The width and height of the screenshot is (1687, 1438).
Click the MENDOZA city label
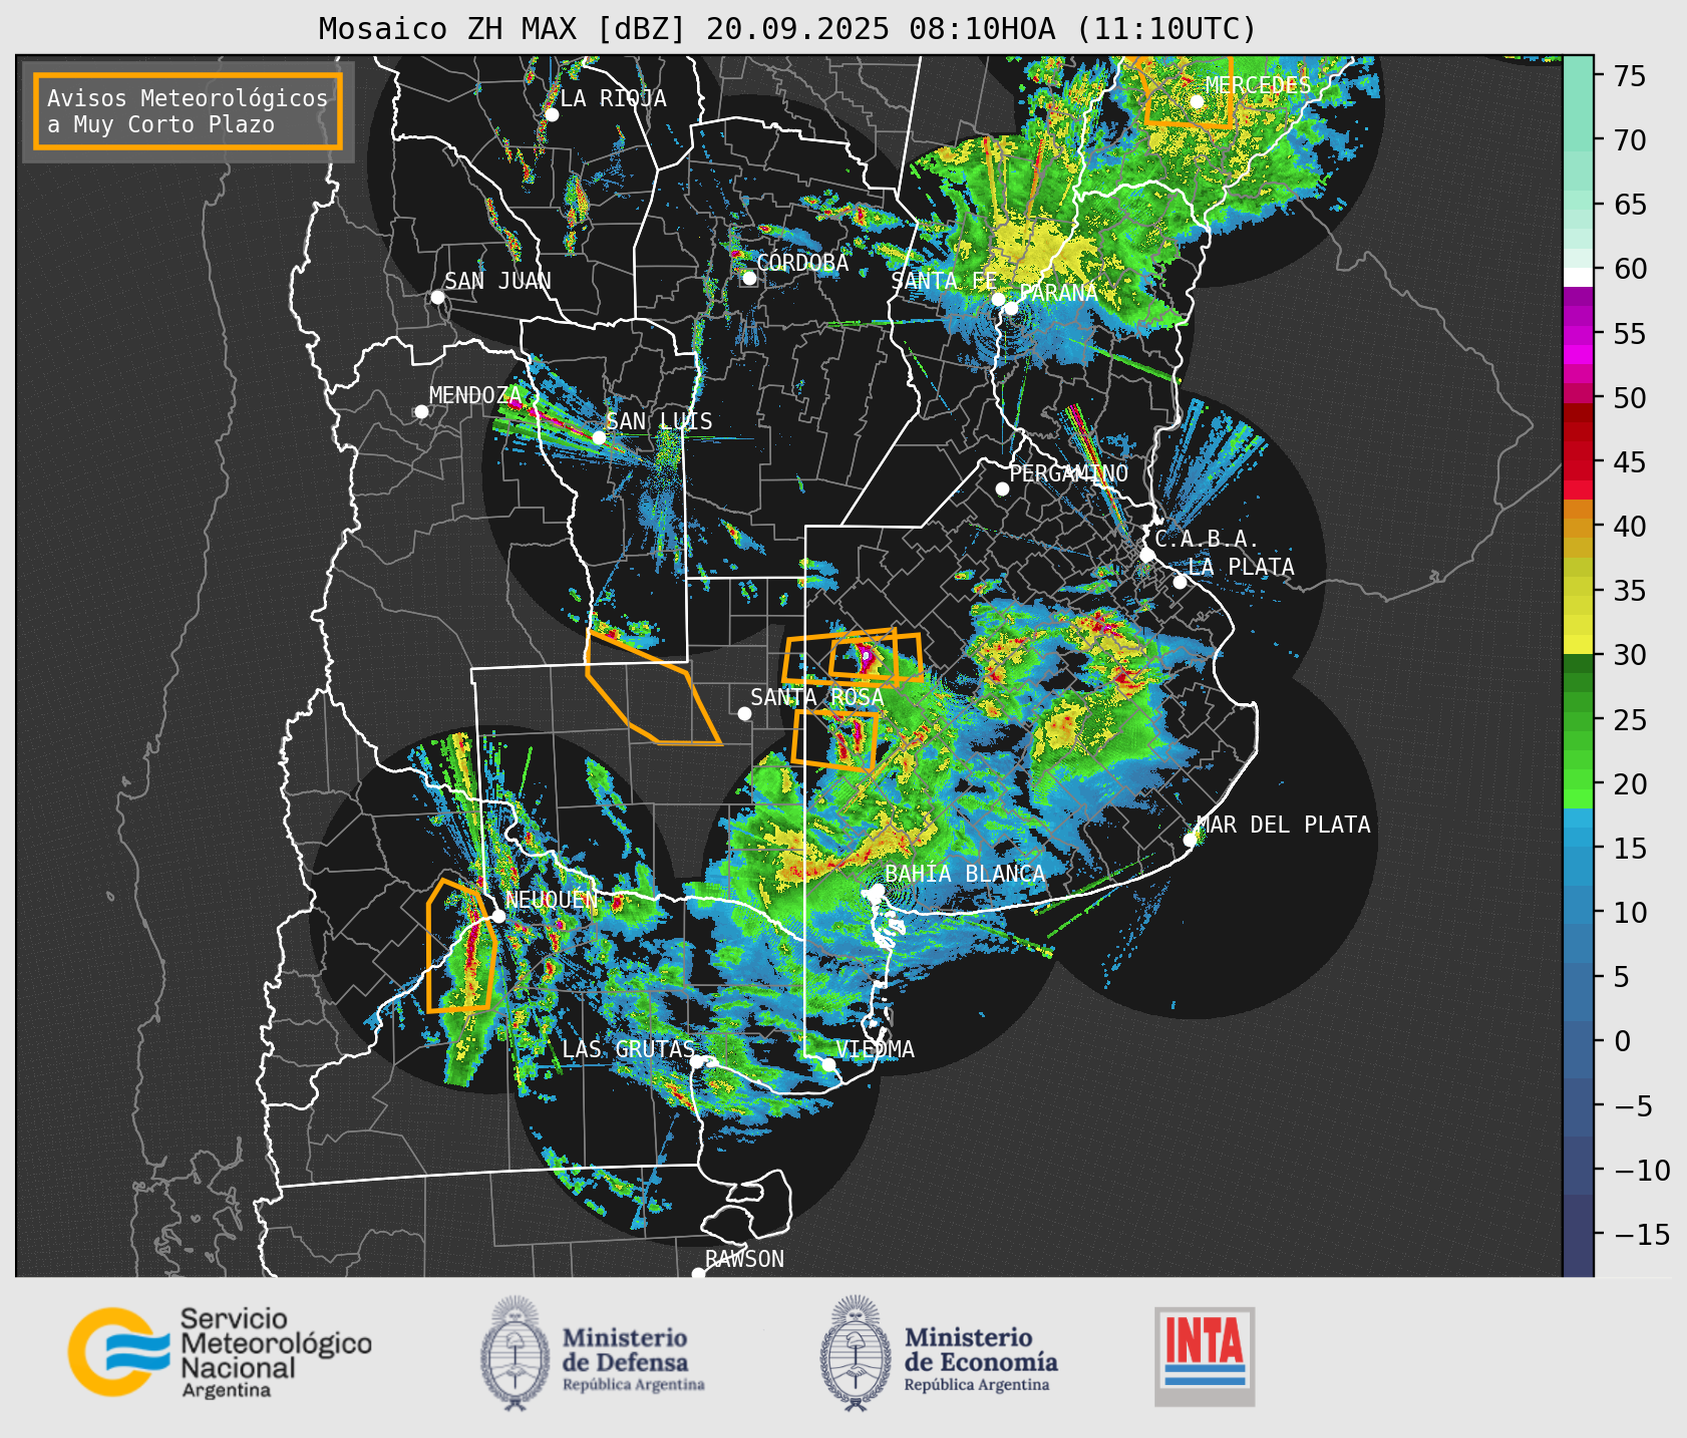(475, 395)
